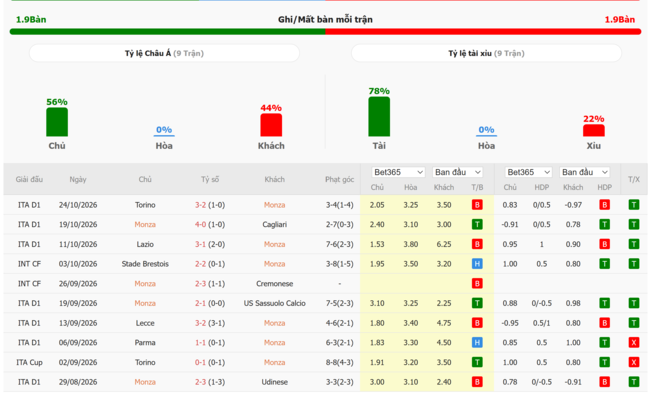Click the red HDP B badge in Lecce row
This screenshot has height=393, width=650.
coord(604,323)
